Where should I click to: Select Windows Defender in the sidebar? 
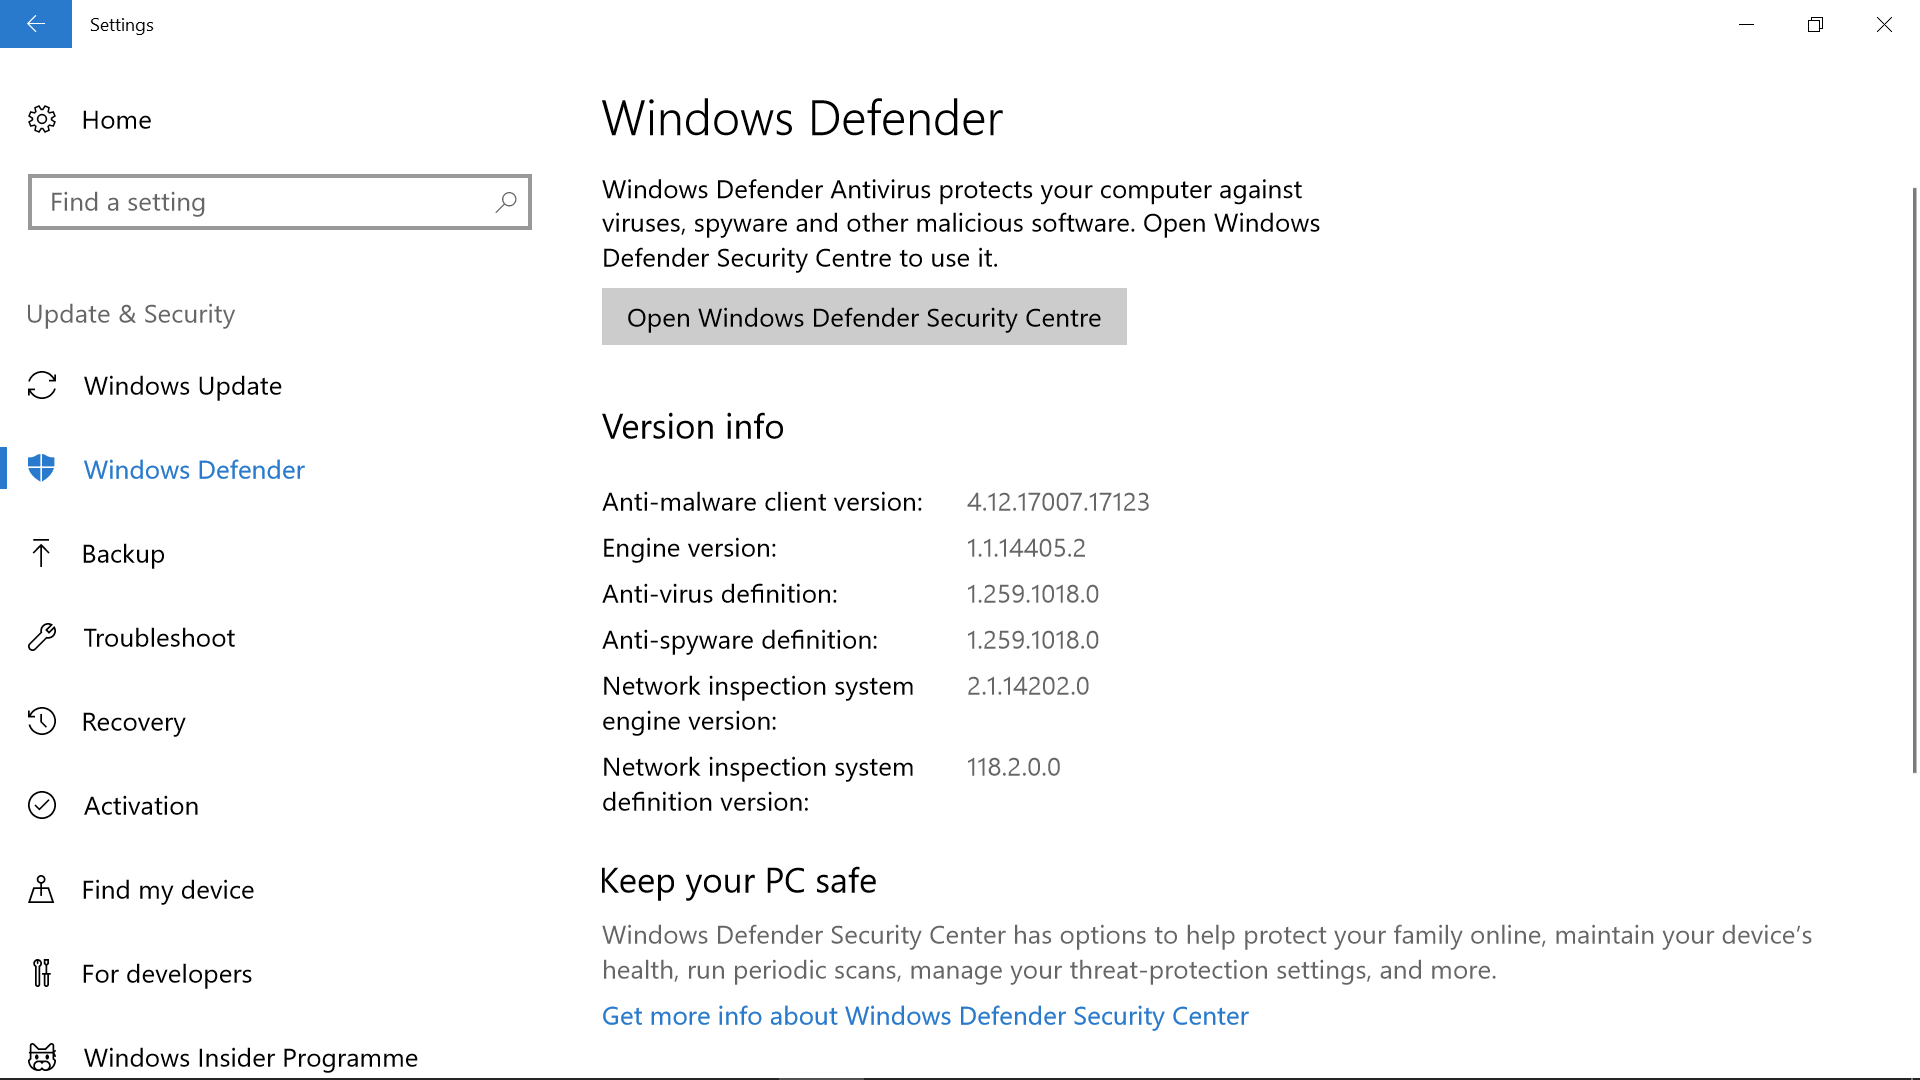click(x=194, y=470)
